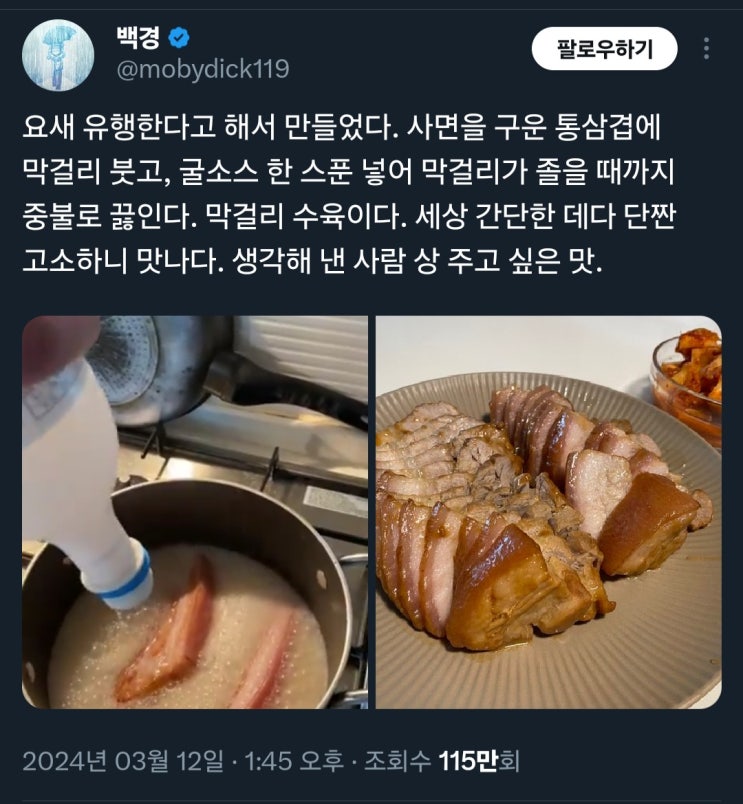View the 조회수 115만회 view count
Image resolution: width=743 pixels, height=804 pixels.
coord(442,761)
